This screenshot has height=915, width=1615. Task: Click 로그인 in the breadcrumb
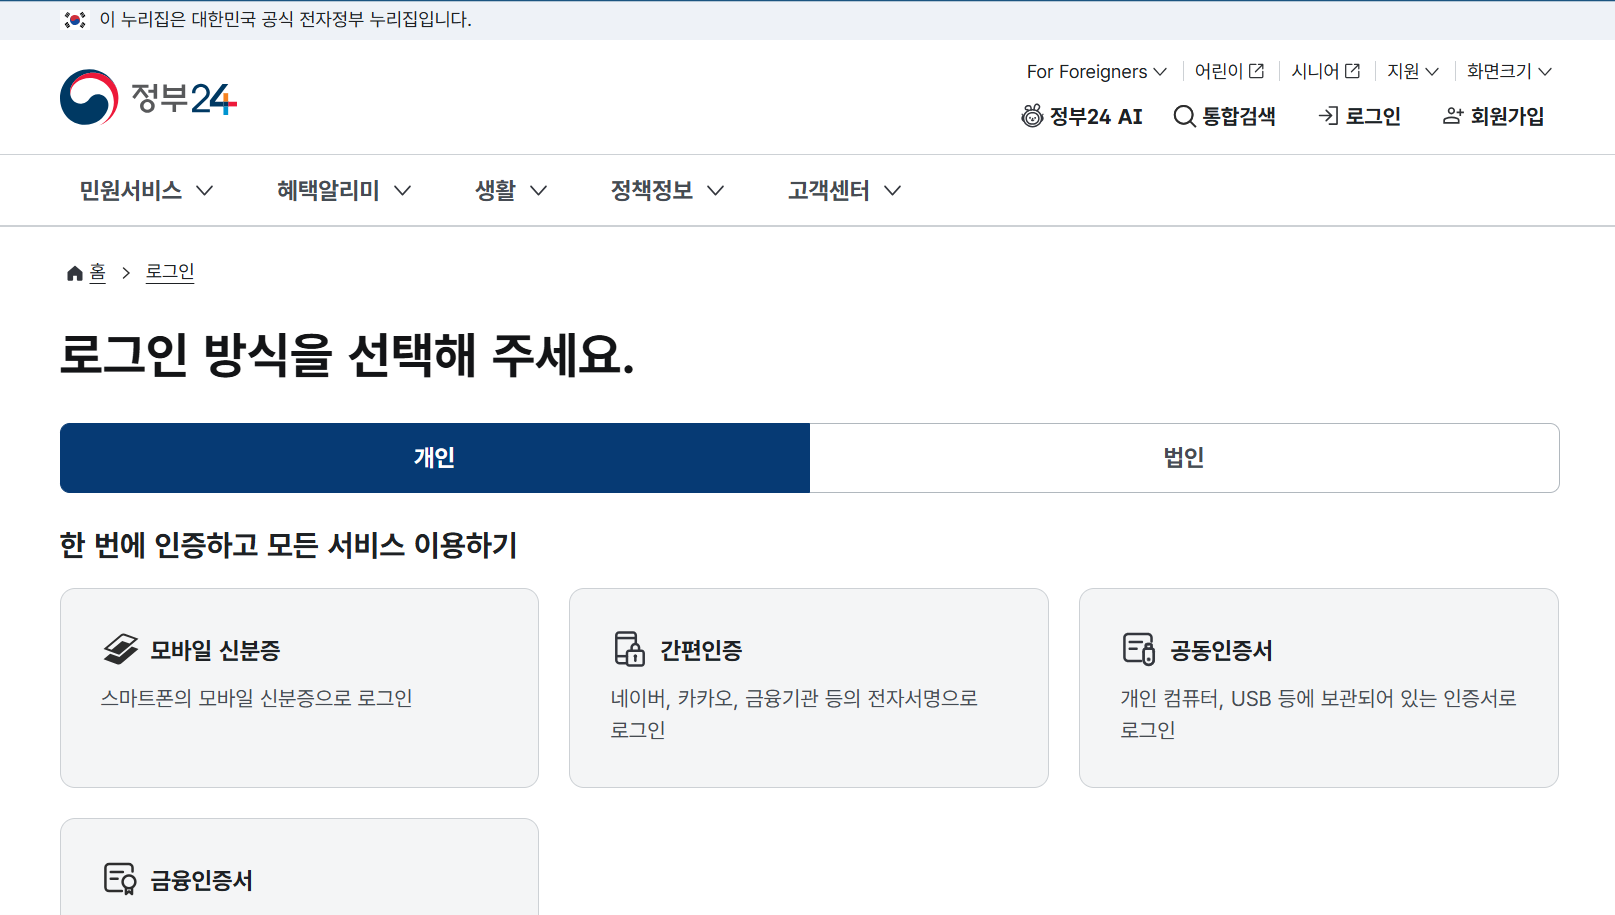[x=170, y=272]
